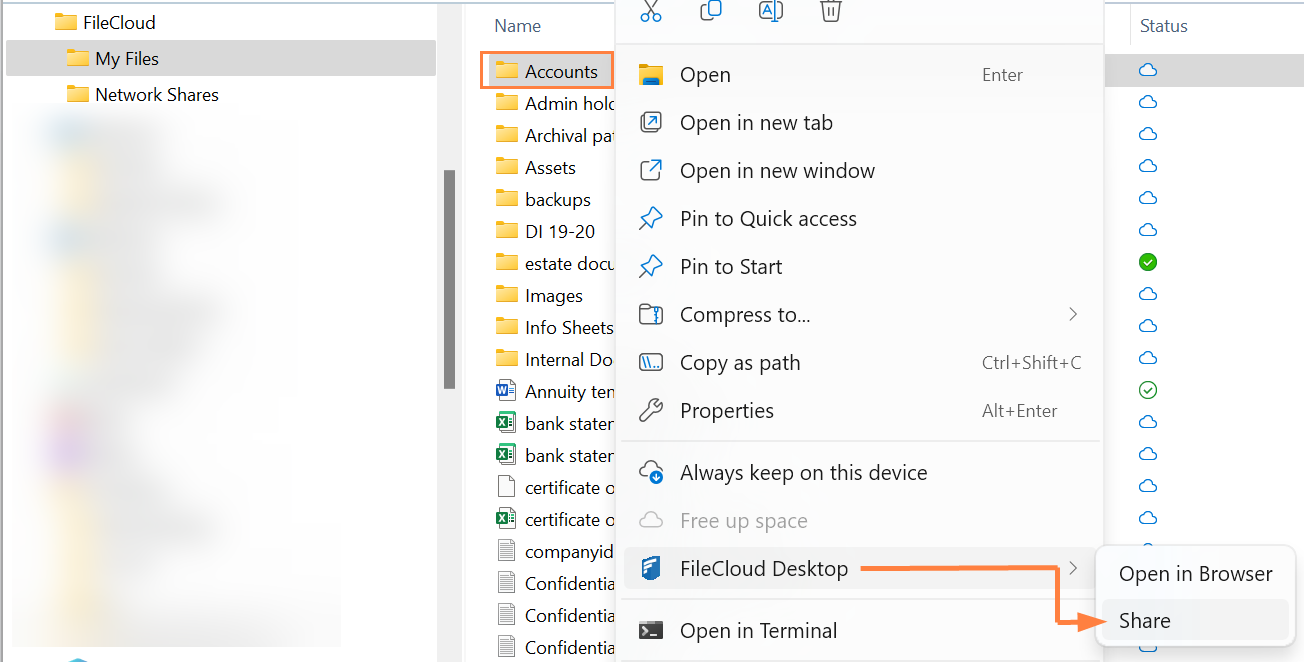The width and height of the screenshot is (1304, 662).
Task: Click the Open in Terminal icon
Action: pyautogui.click(x=652, y=630)
